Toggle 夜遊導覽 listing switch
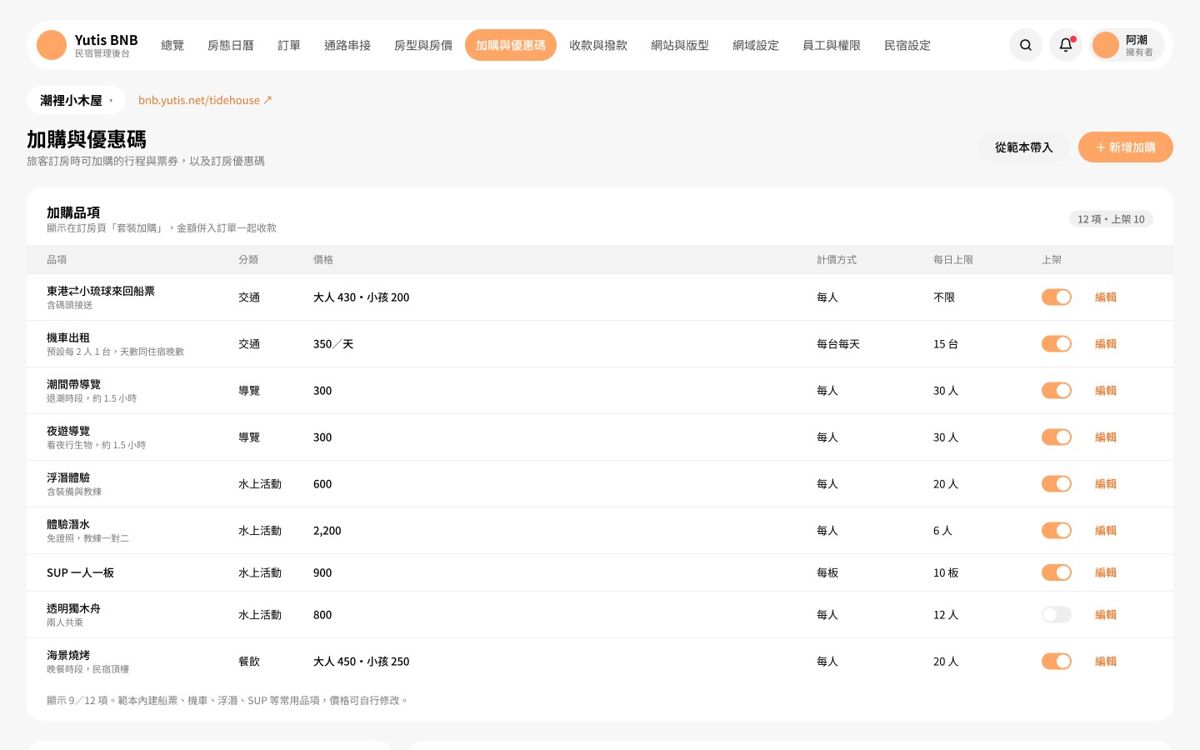This screenshot has width=1200, height=750. point(1056,437)
